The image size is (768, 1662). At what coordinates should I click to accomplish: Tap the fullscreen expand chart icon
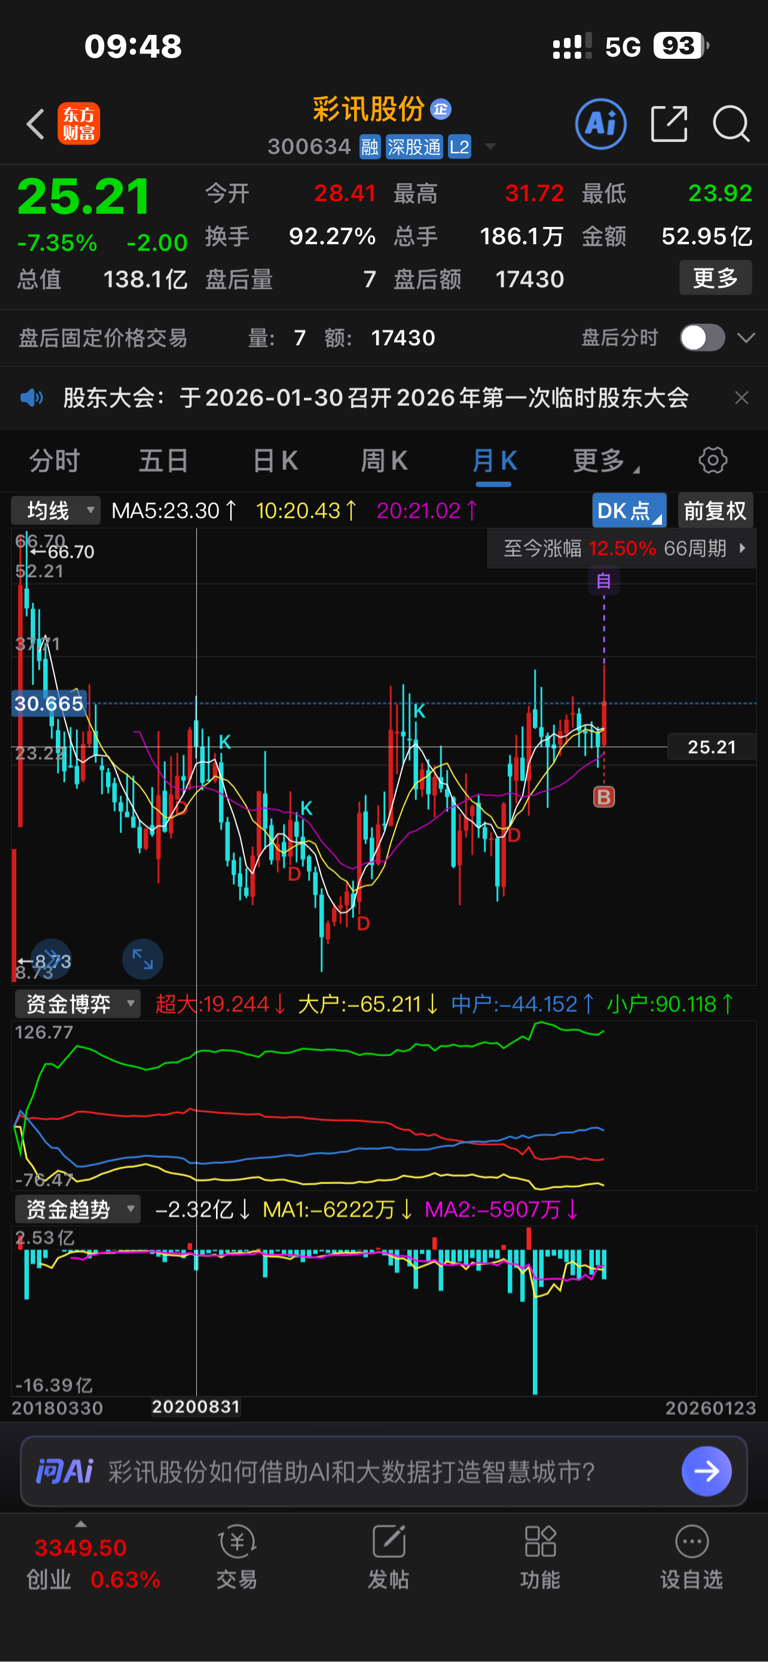click(x=142, y=960)
